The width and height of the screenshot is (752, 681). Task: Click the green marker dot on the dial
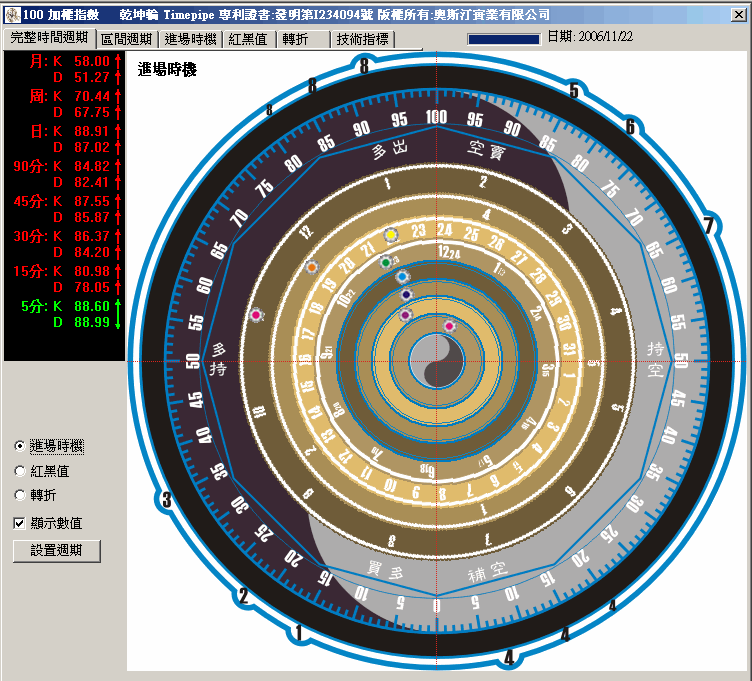(386, 262)
